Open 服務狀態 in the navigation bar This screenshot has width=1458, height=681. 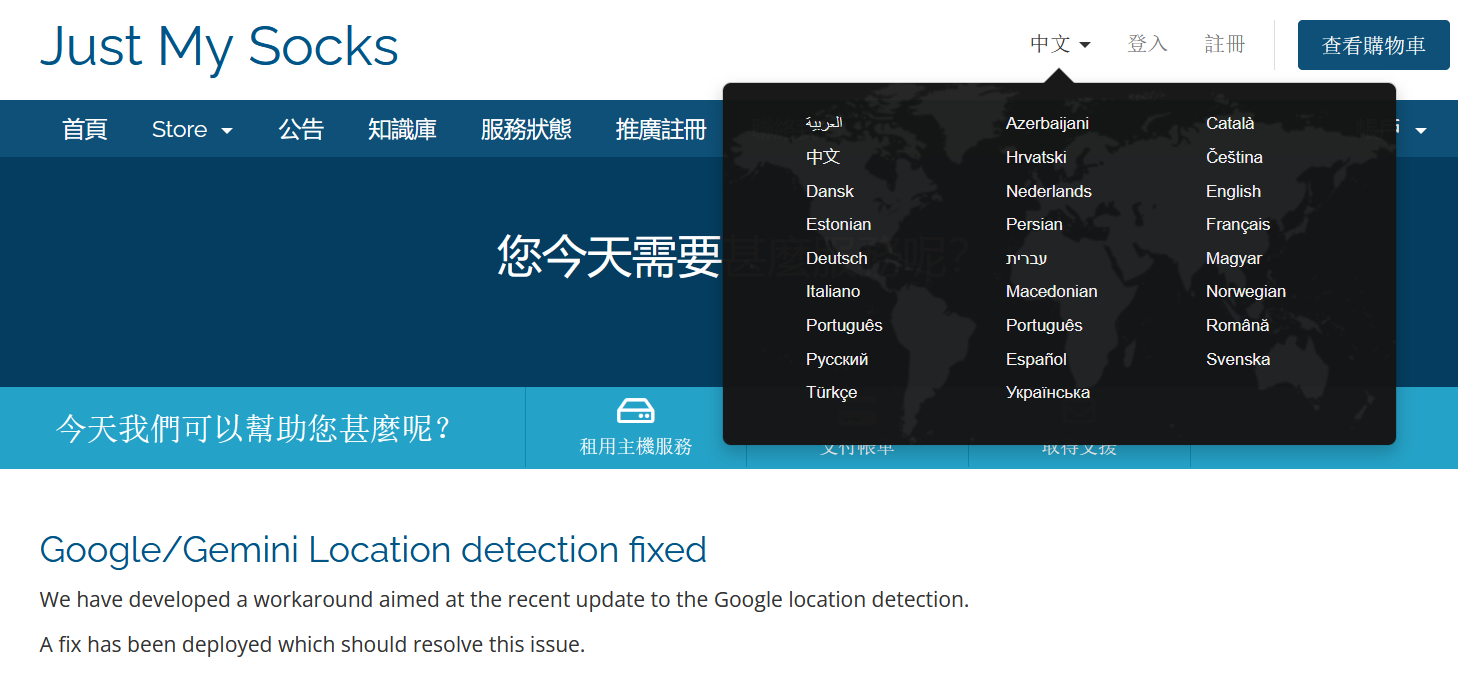coord(526,130)
